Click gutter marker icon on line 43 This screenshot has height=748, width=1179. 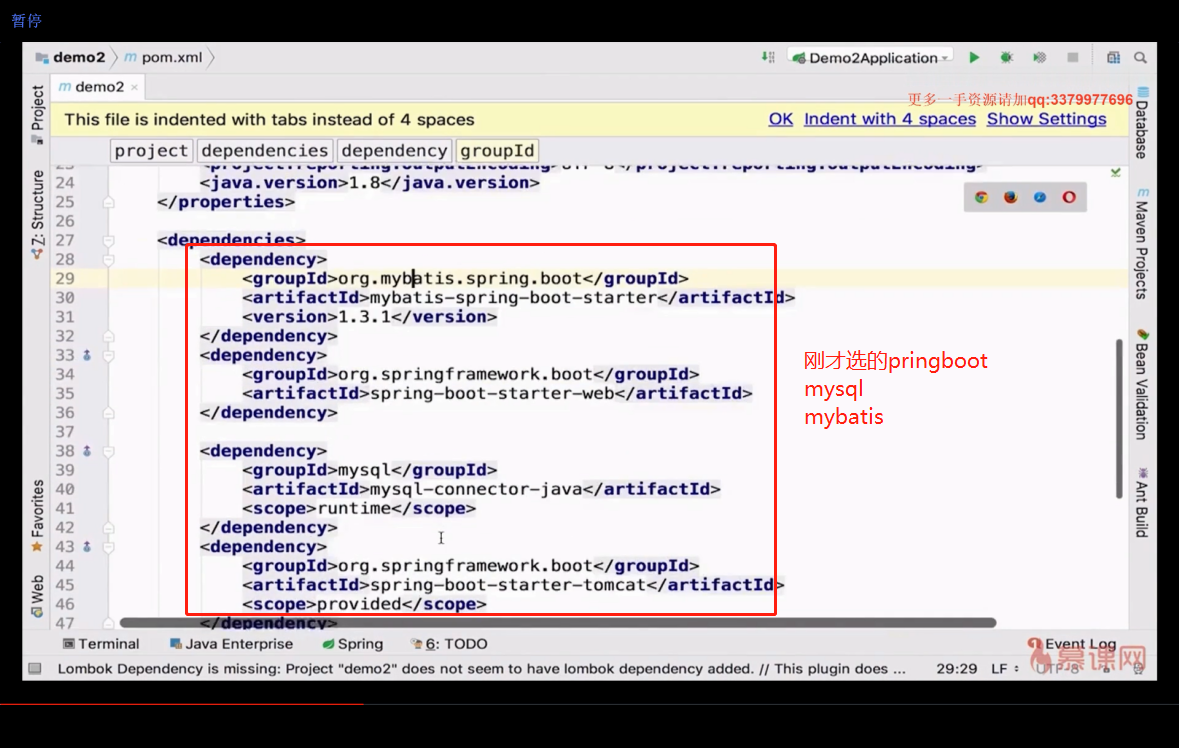tap(87, 547)
